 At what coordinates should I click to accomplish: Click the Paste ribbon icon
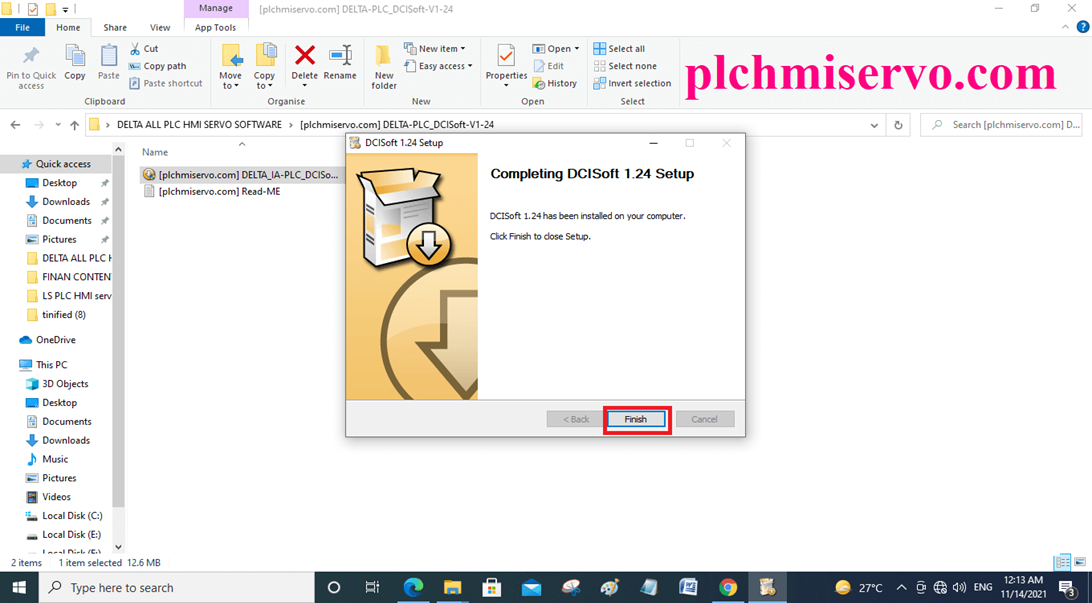pyautogui.click(x=109, y=63)
